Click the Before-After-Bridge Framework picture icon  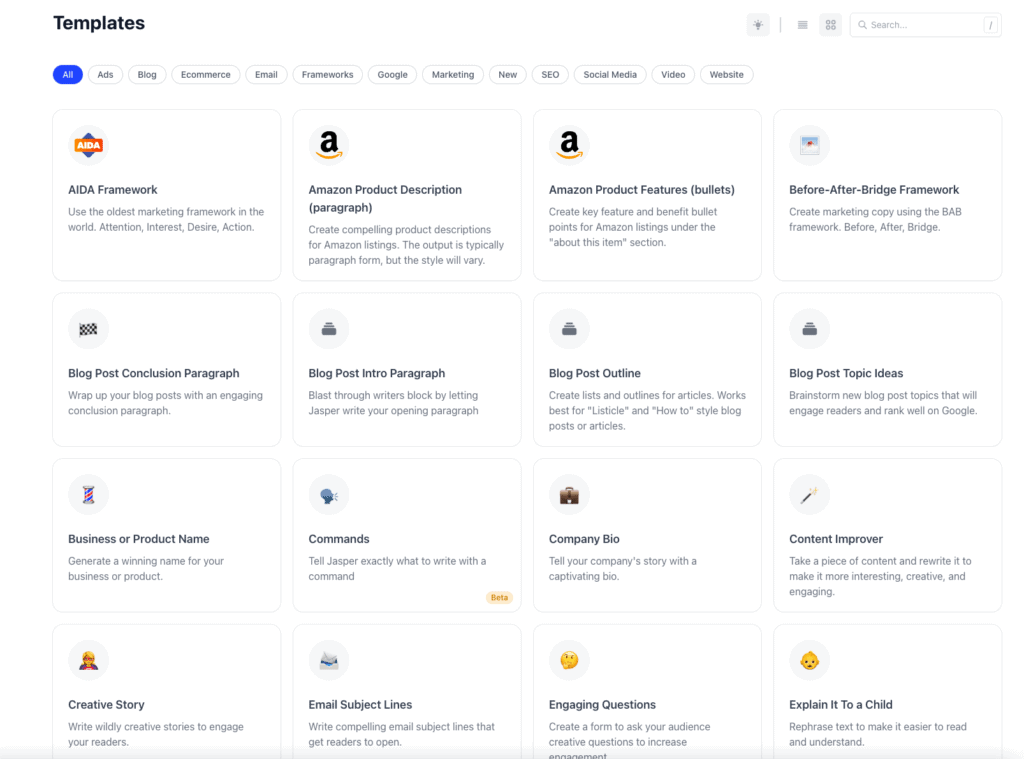pyautogui.click(x=809, y=146)
